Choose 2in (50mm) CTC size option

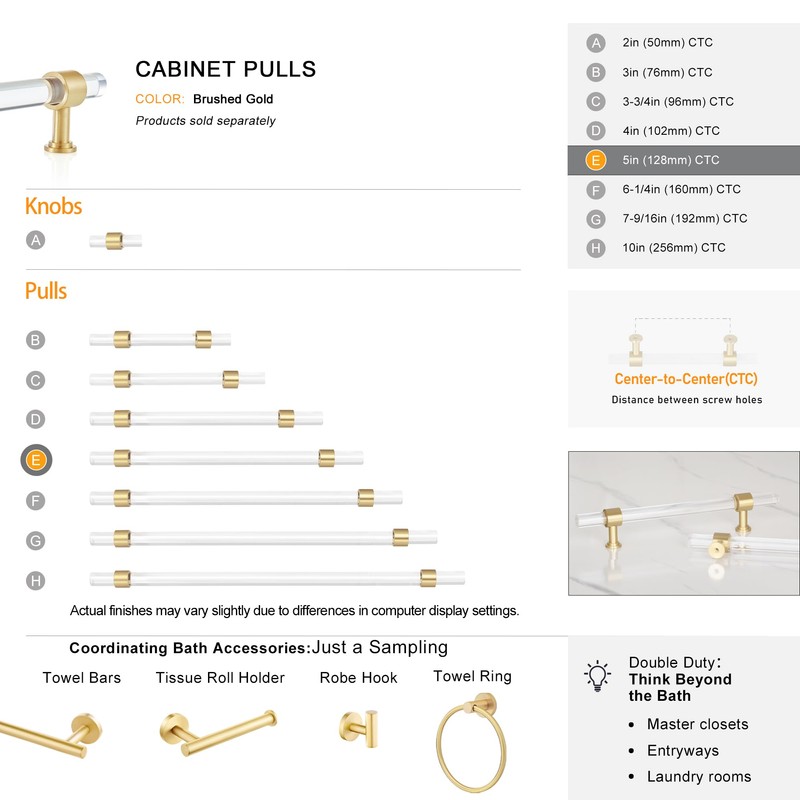[x=667, y=43]
